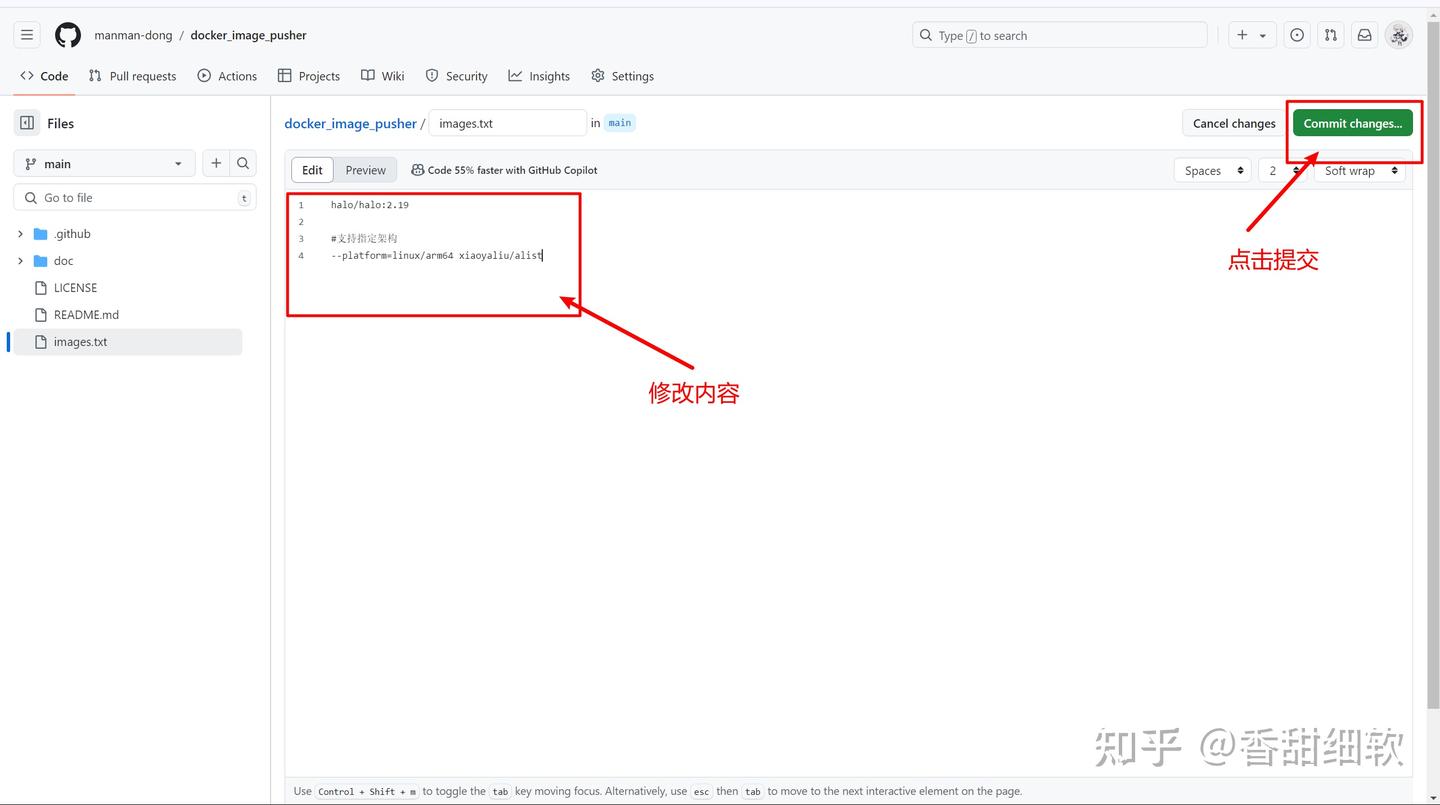Open the Soft wrap dropdown
Image resolution: width=1440 pixels, height=805 pixels.
(1358, 170)
